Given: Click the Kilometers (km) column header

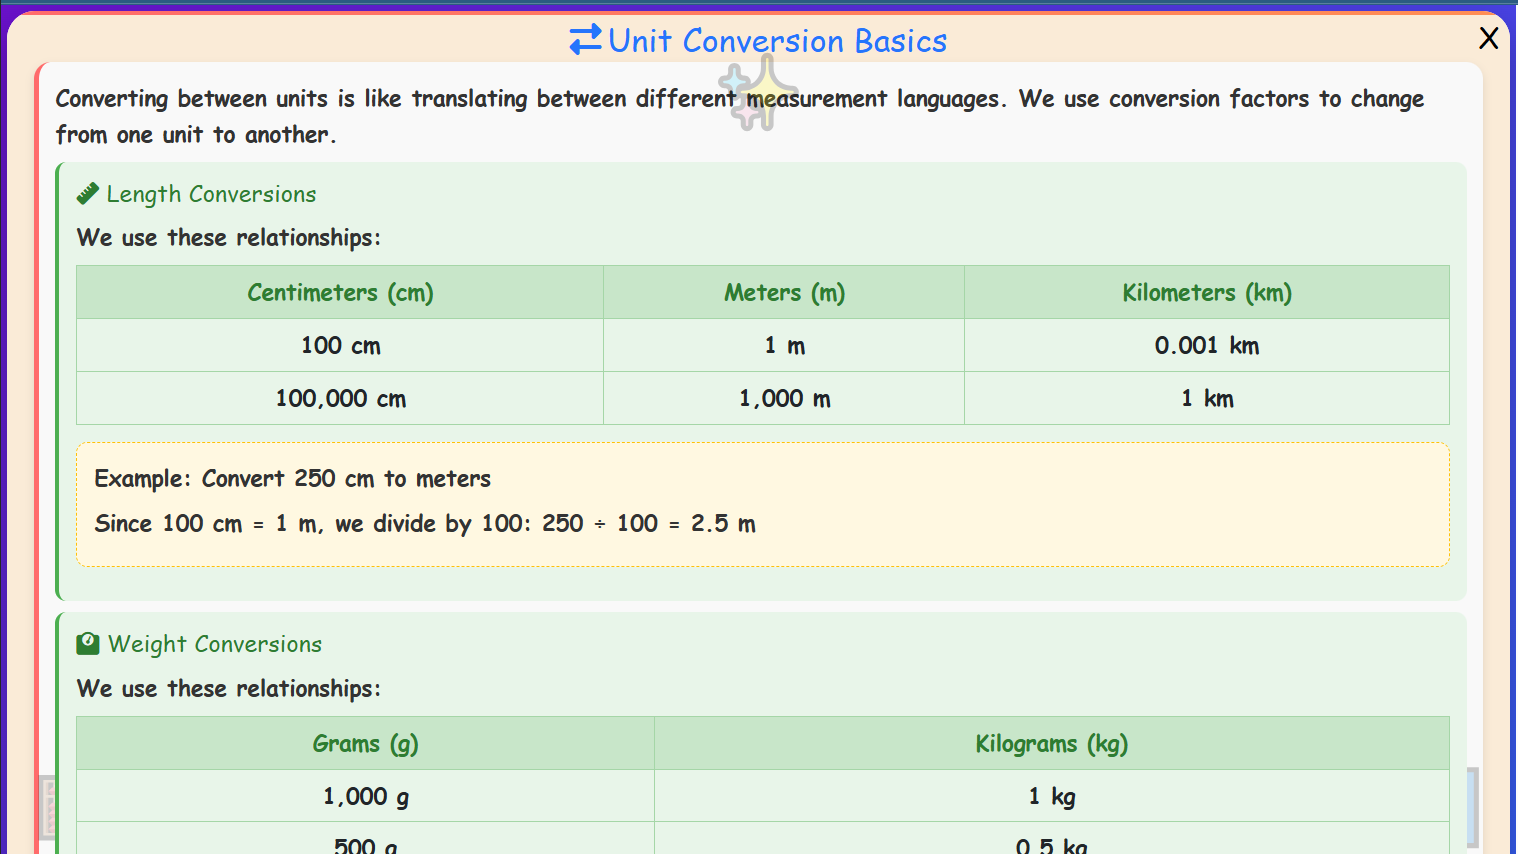Looking at the screenshot, I should click(x=1206, y=292).
